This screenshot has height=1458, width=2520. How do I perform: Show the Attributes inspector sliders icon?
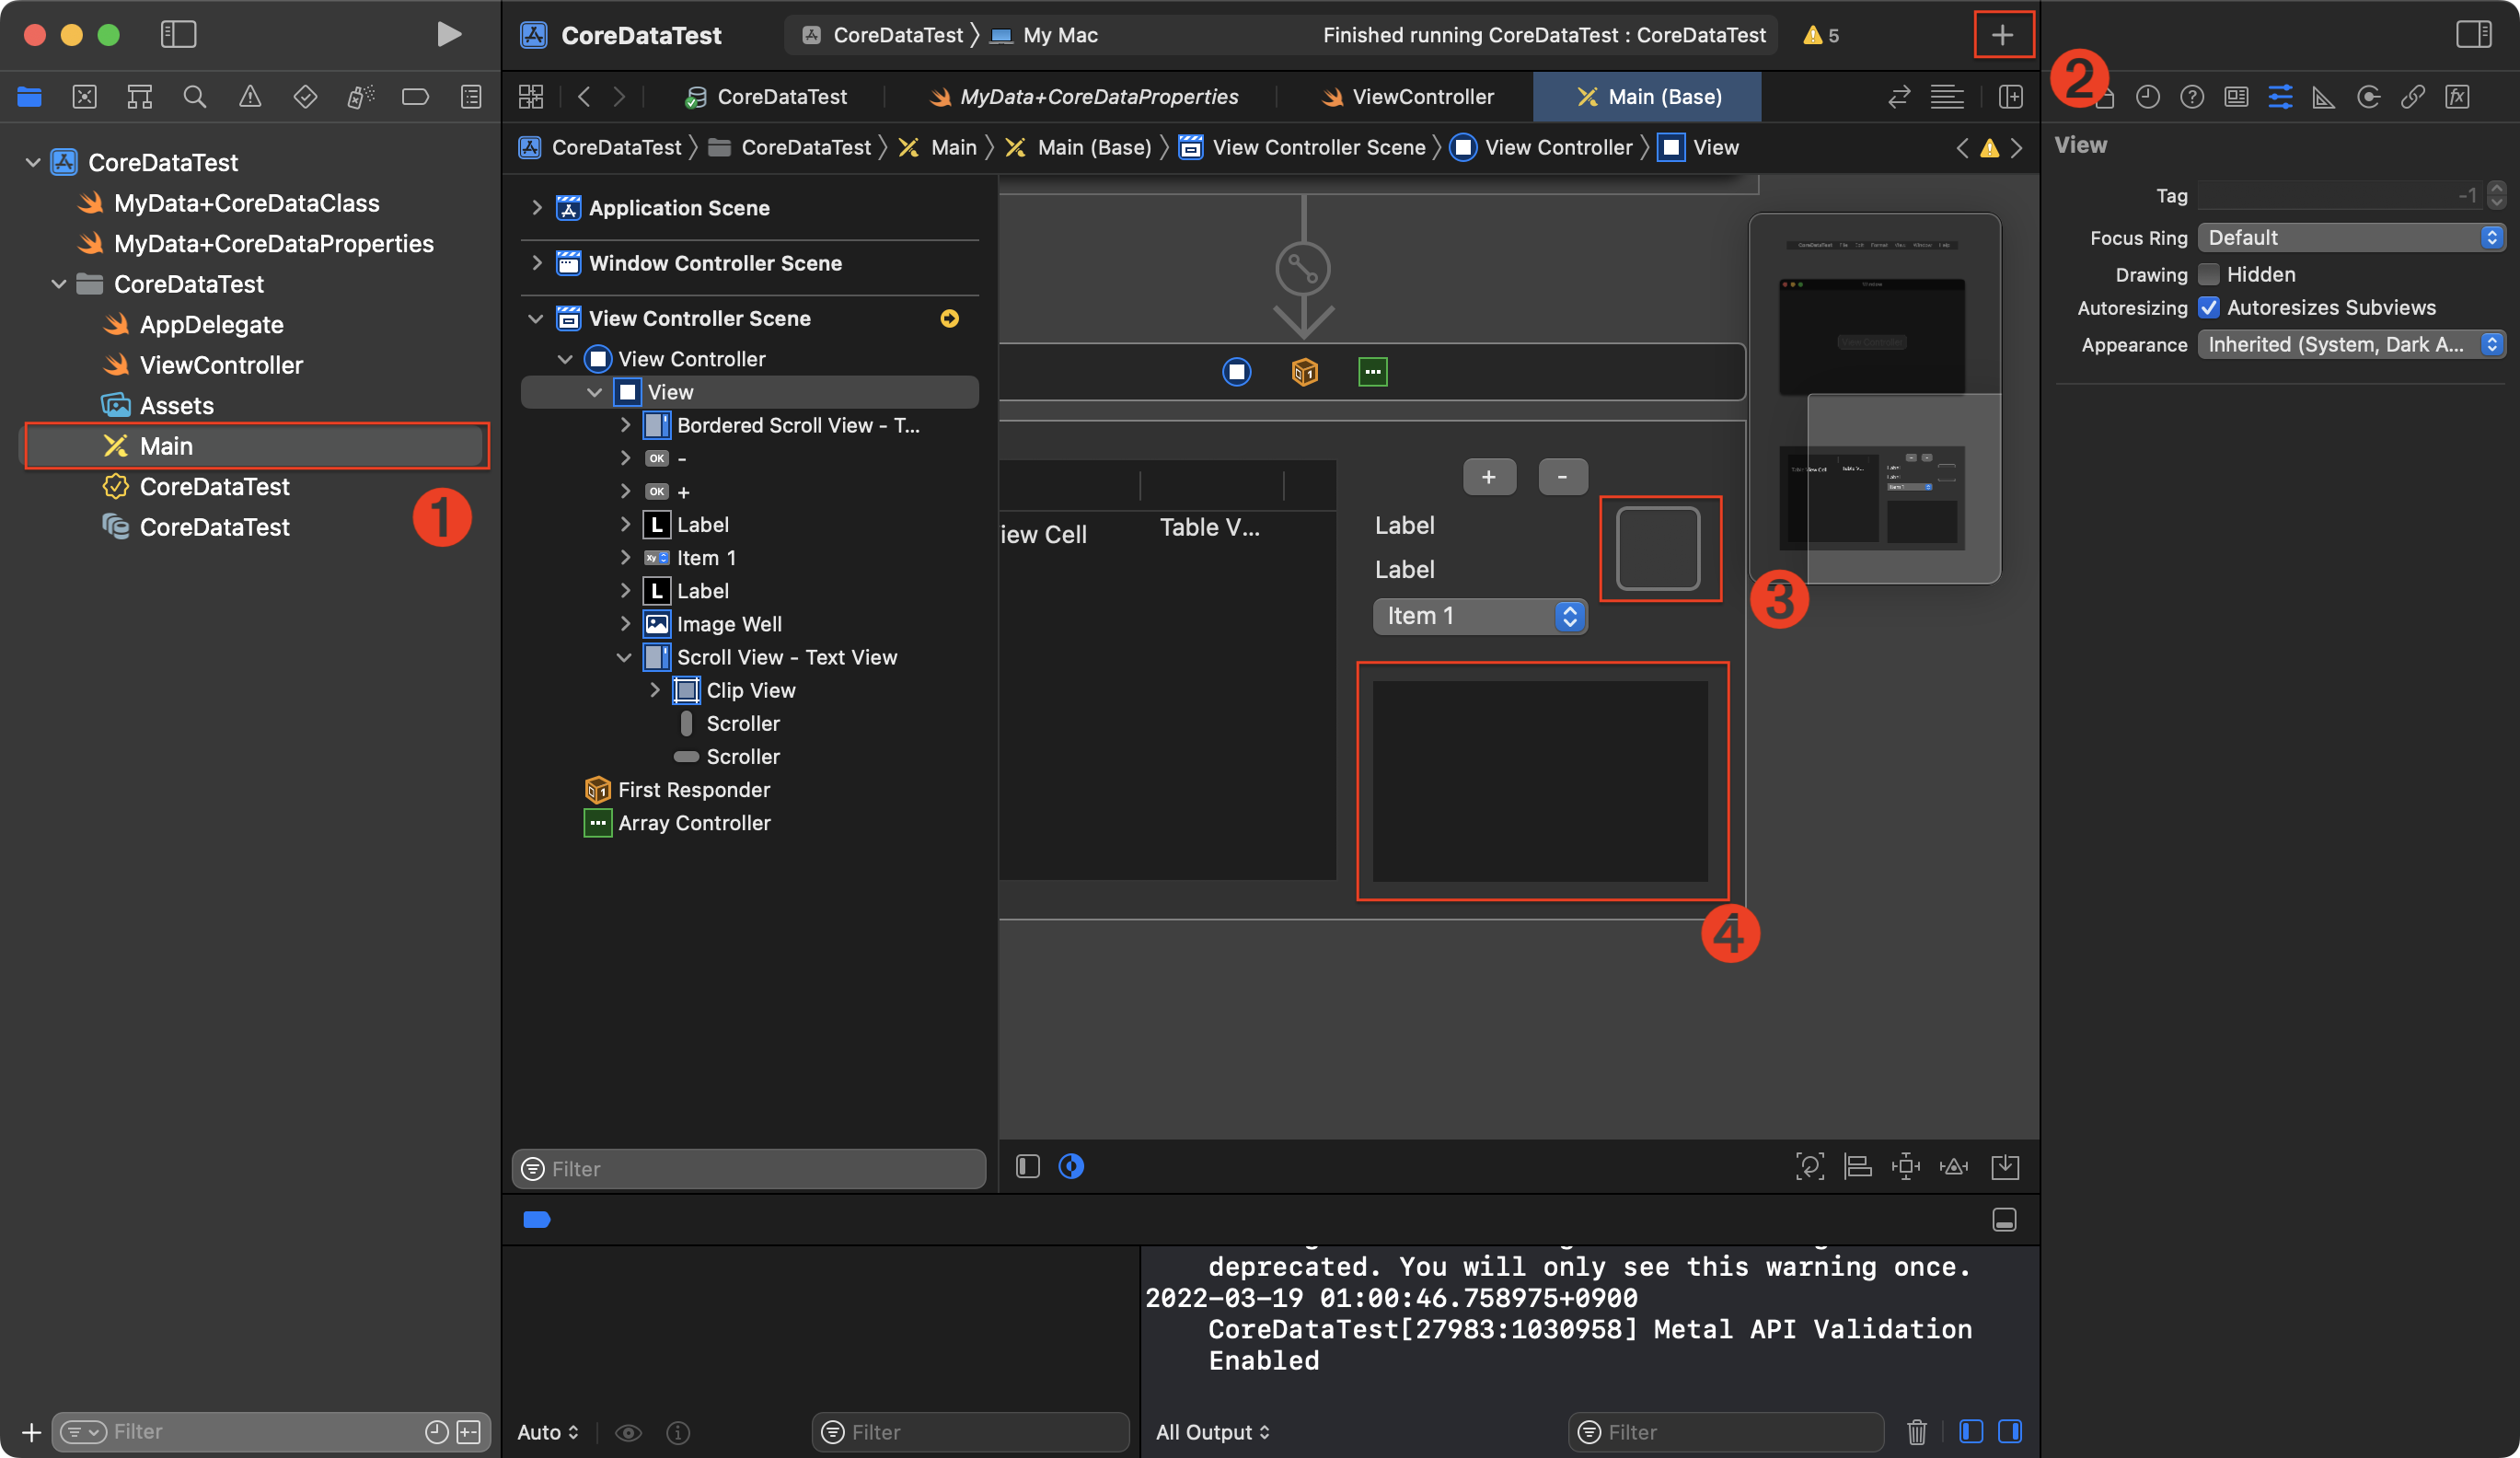point(2280,97)
